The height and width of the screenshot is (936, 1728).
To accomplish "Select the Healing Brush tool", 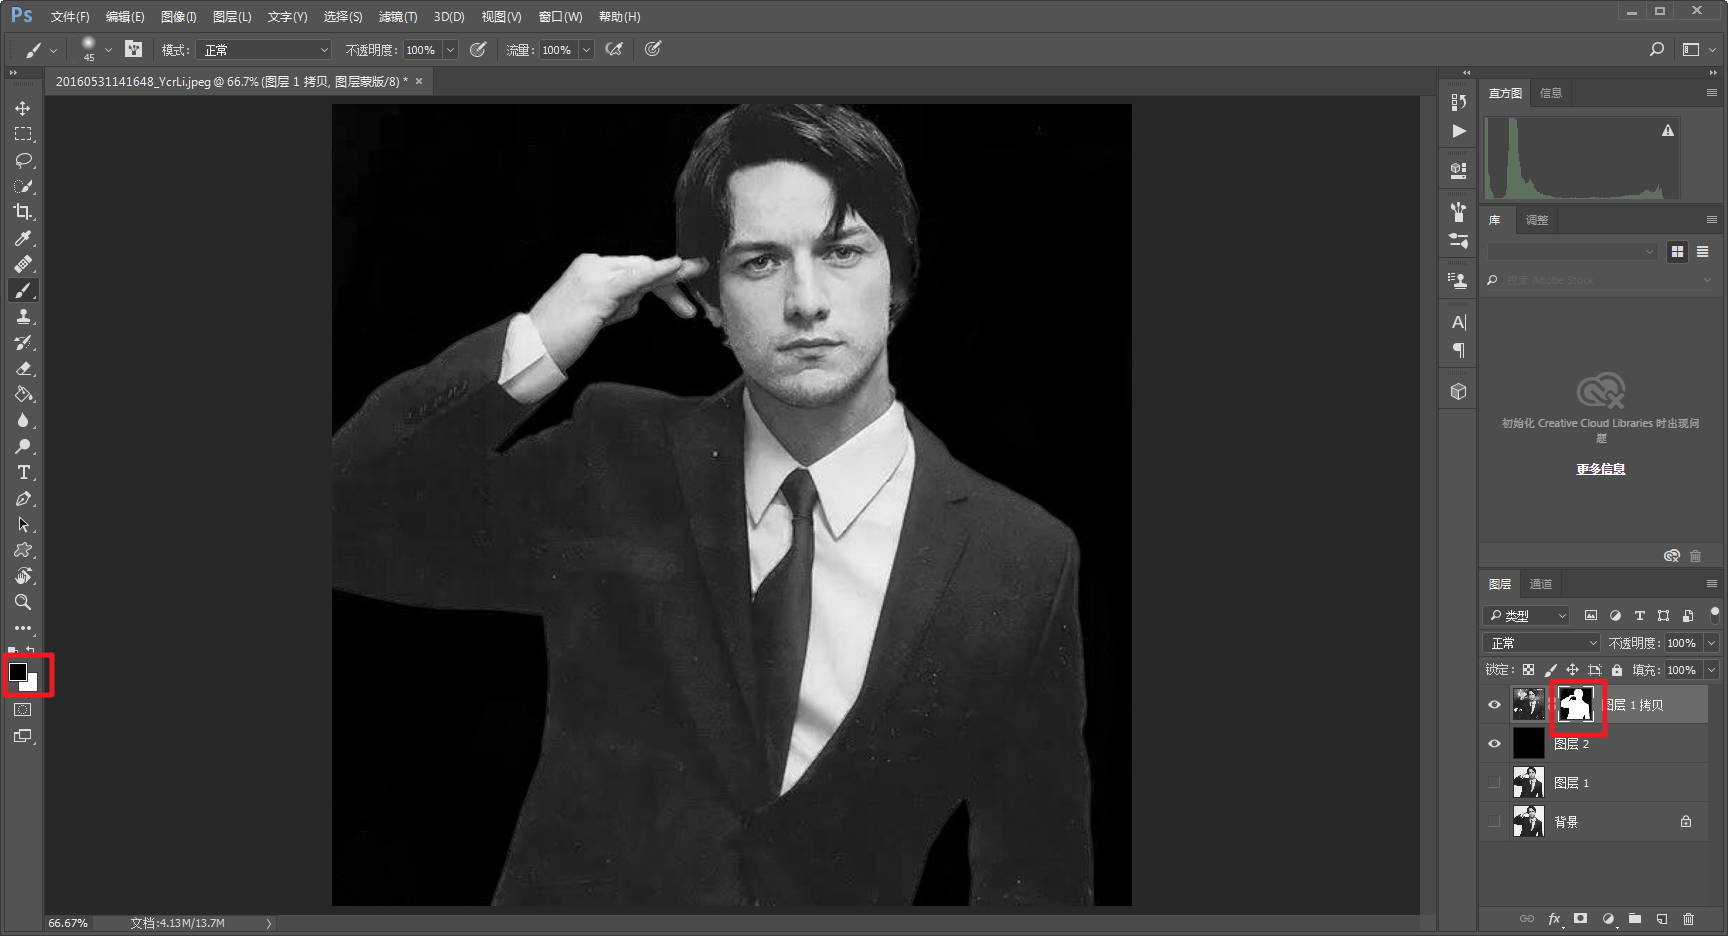I will [x=23, y=264].
